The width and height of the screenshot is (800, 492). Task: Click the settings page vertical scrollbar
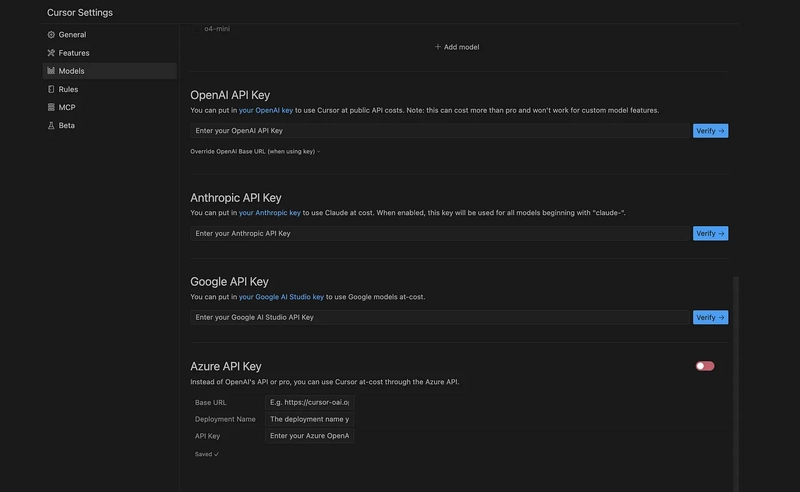click(x=736, y=384)
